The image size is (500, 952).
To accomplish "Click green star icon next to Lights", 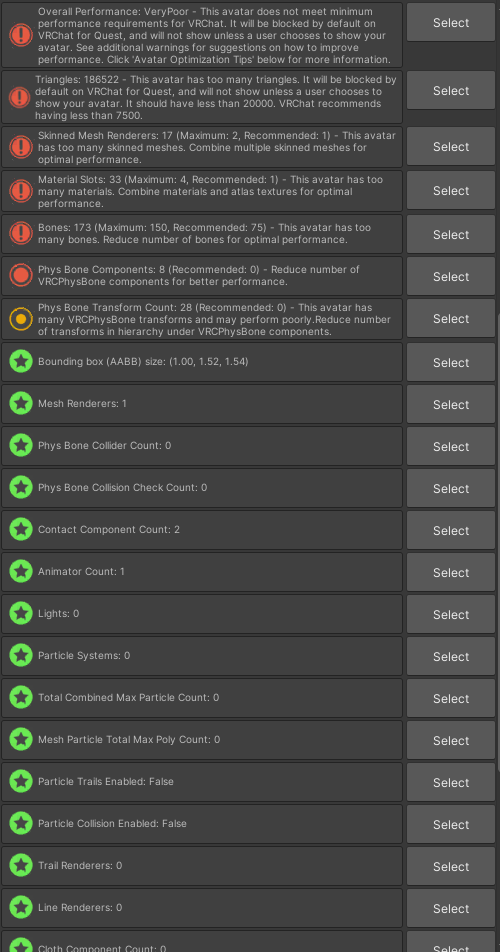I will pos(21,614).
